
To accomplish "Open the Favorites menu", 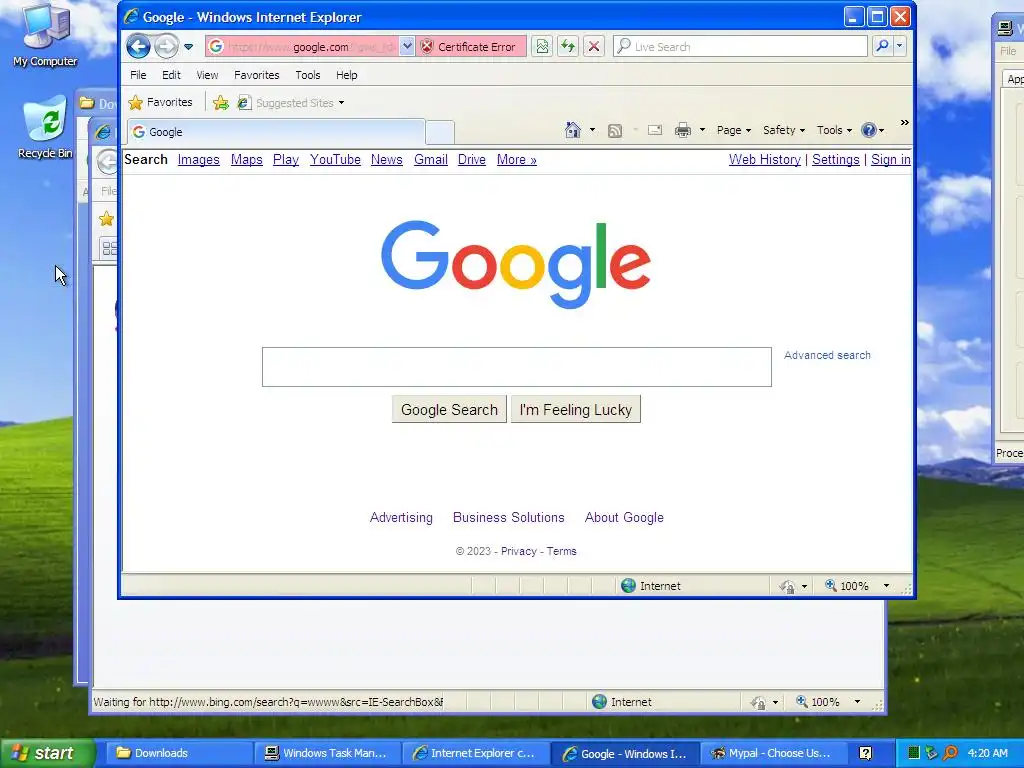I will click(257, 75).
